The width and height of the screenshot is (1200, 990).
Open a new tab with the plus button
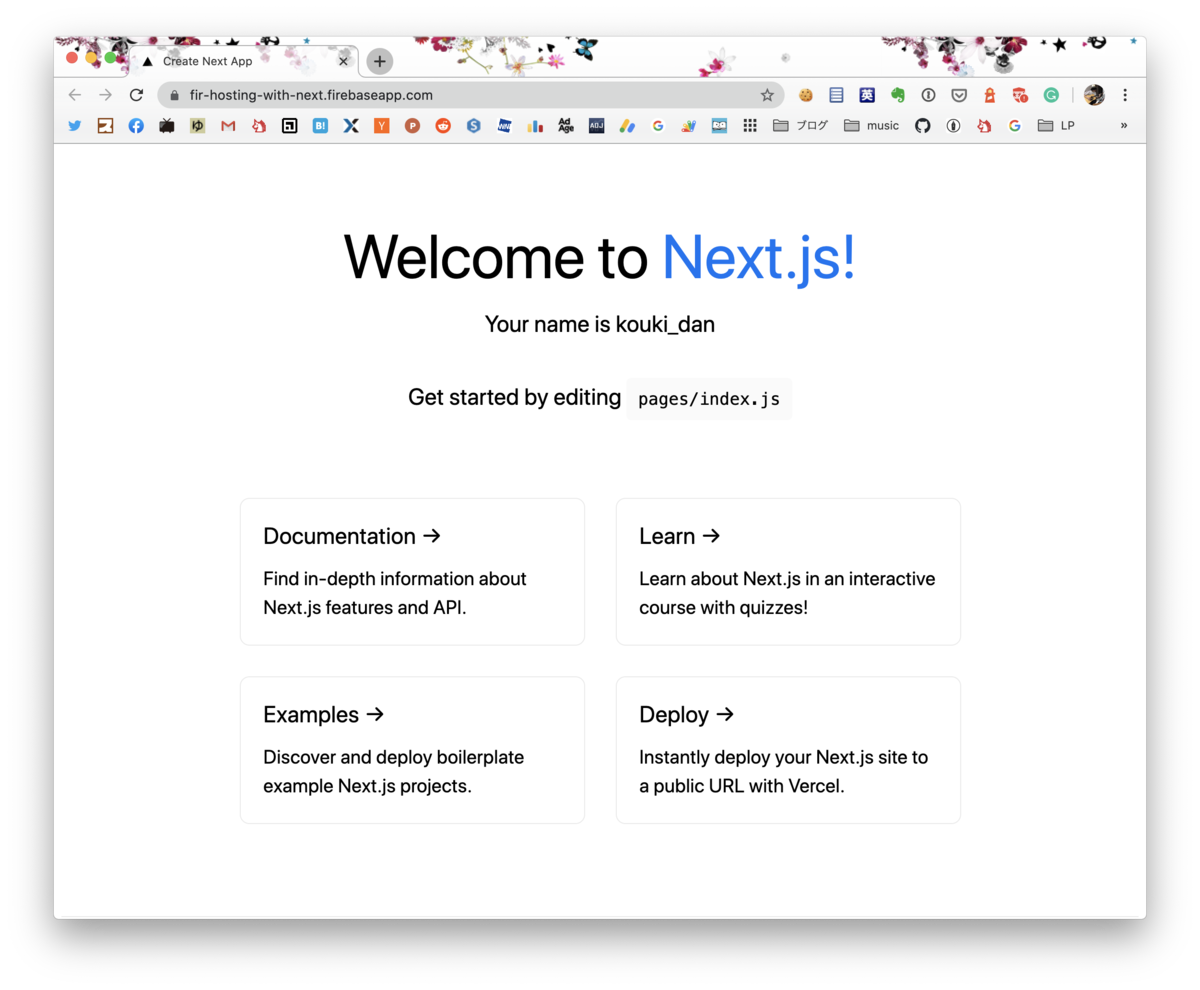[379, 61]
